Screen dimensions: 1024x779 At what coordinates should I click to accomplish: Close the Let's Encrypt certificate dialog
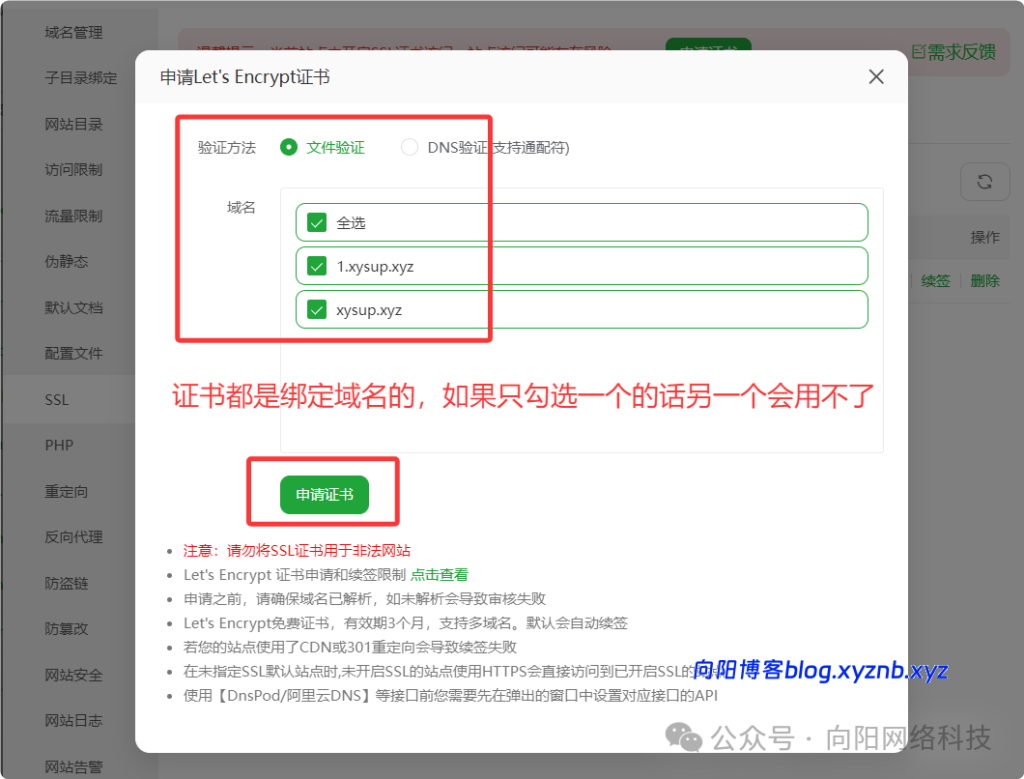[x=876, y=77]
